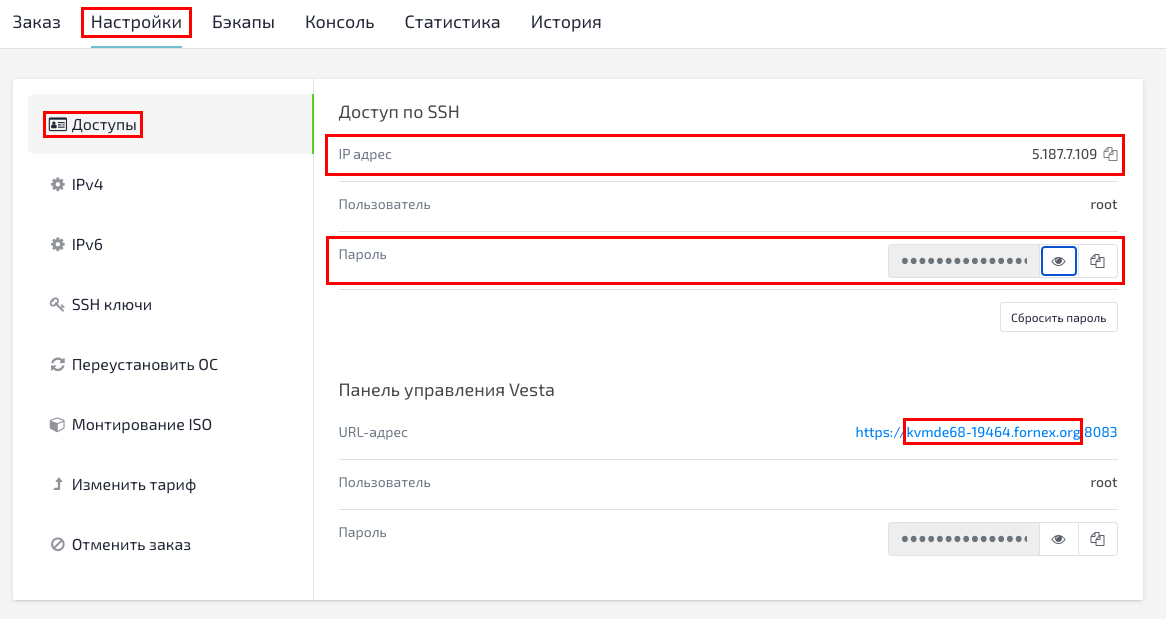
Task: Select the SSH user value root
Action: [1104, 205]
